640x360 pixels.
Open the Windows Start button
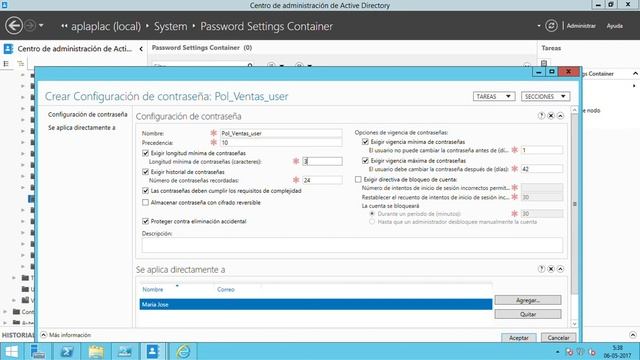[11, 351]
